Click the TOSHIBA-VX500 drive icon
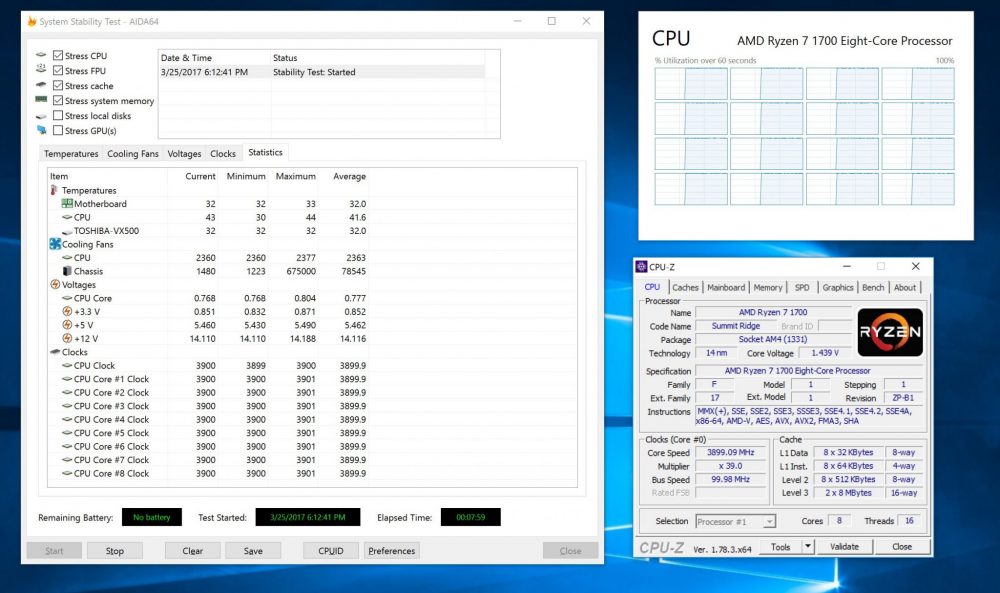Viewport: 1000px width, 593px height. click(67, 231)
